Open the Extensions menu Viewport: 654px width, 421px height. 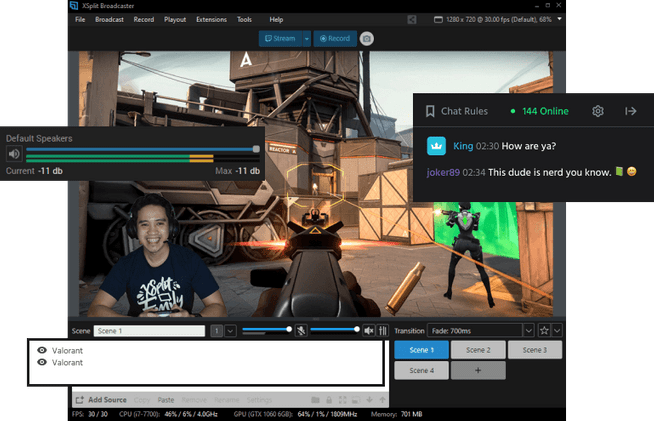(211, 20)
